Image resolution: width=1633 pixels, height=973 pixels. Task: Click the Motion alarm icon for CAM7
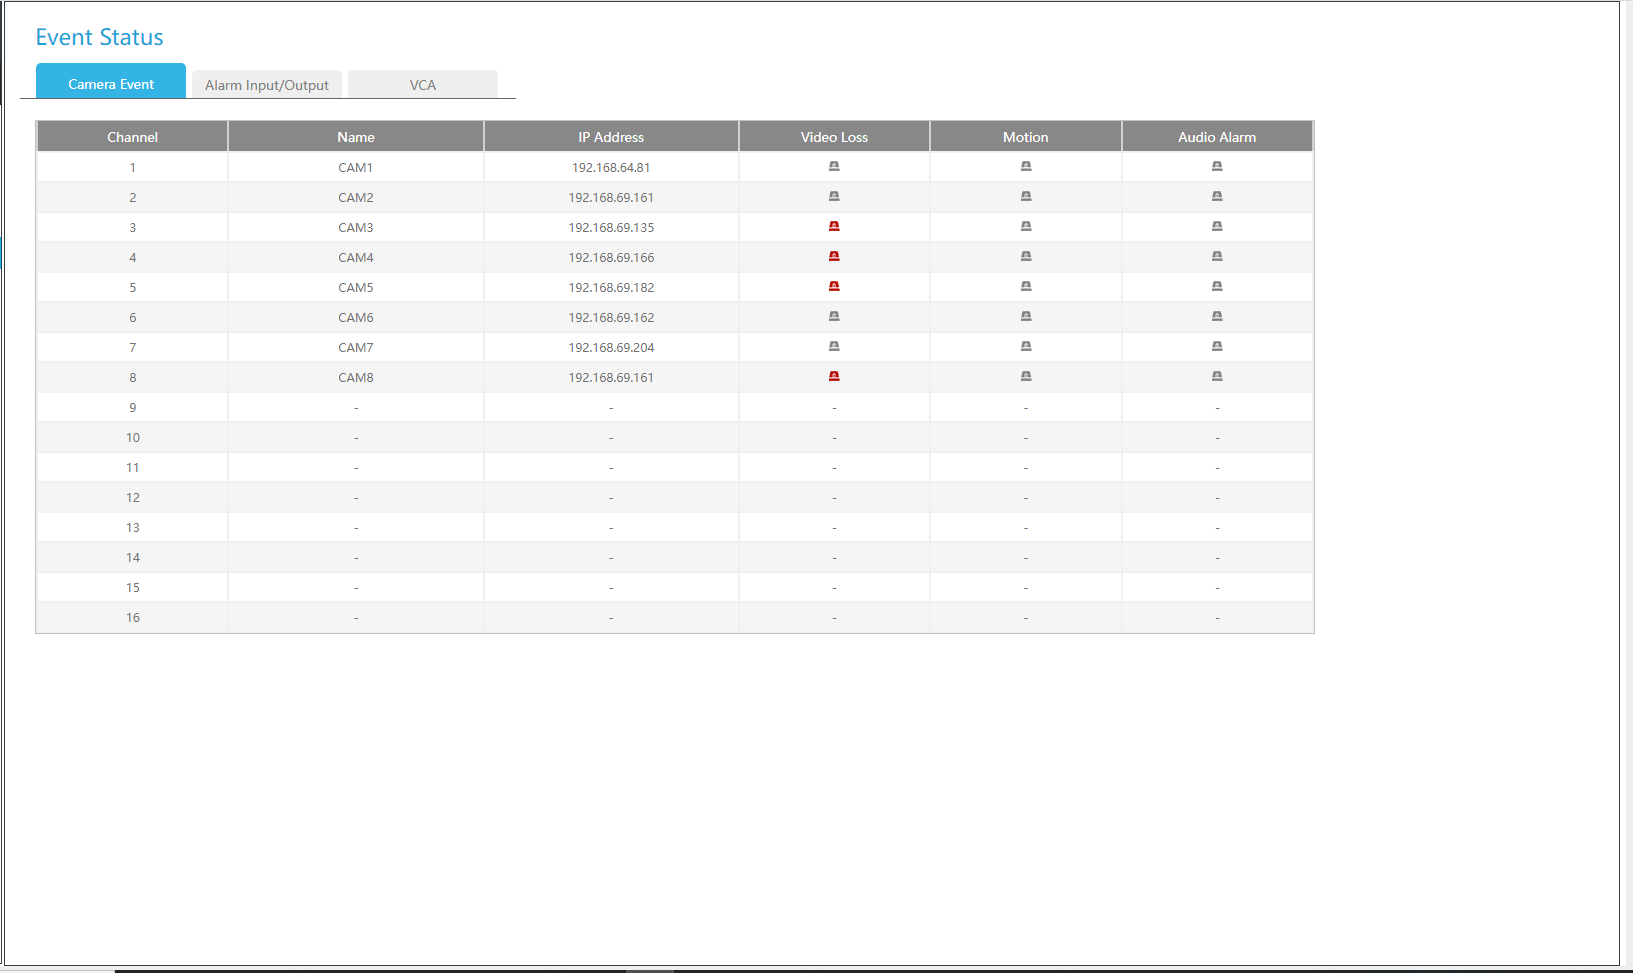click(1026, 347)
